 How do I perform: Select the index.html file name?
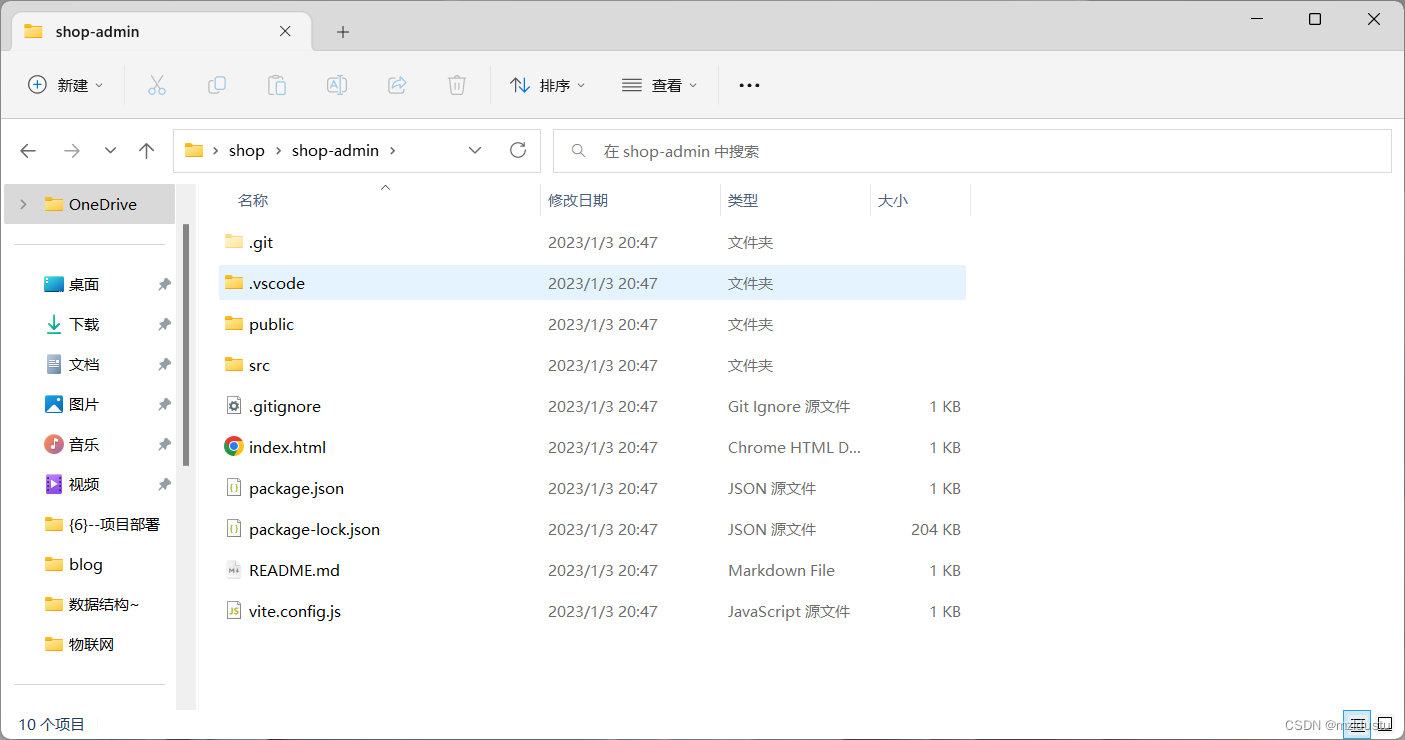(x=287, y=447)
